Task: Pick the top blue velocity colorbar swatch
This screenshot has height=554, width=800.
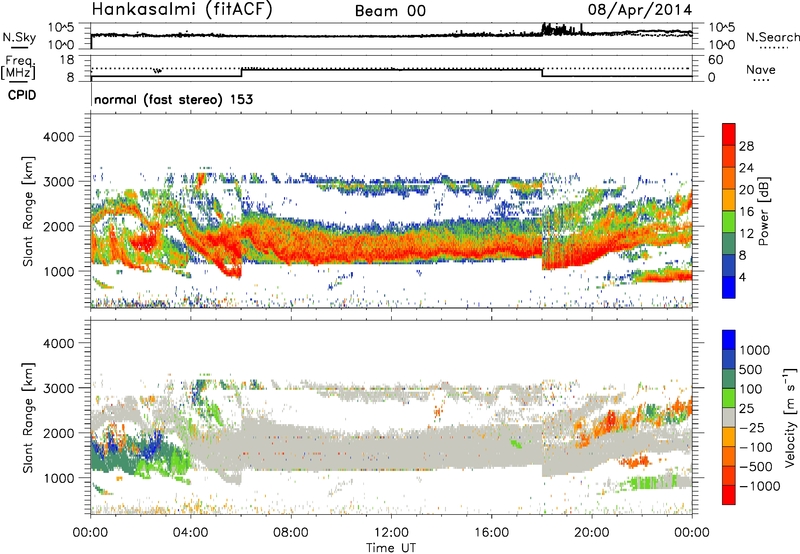Action: (x=729, y=340)
